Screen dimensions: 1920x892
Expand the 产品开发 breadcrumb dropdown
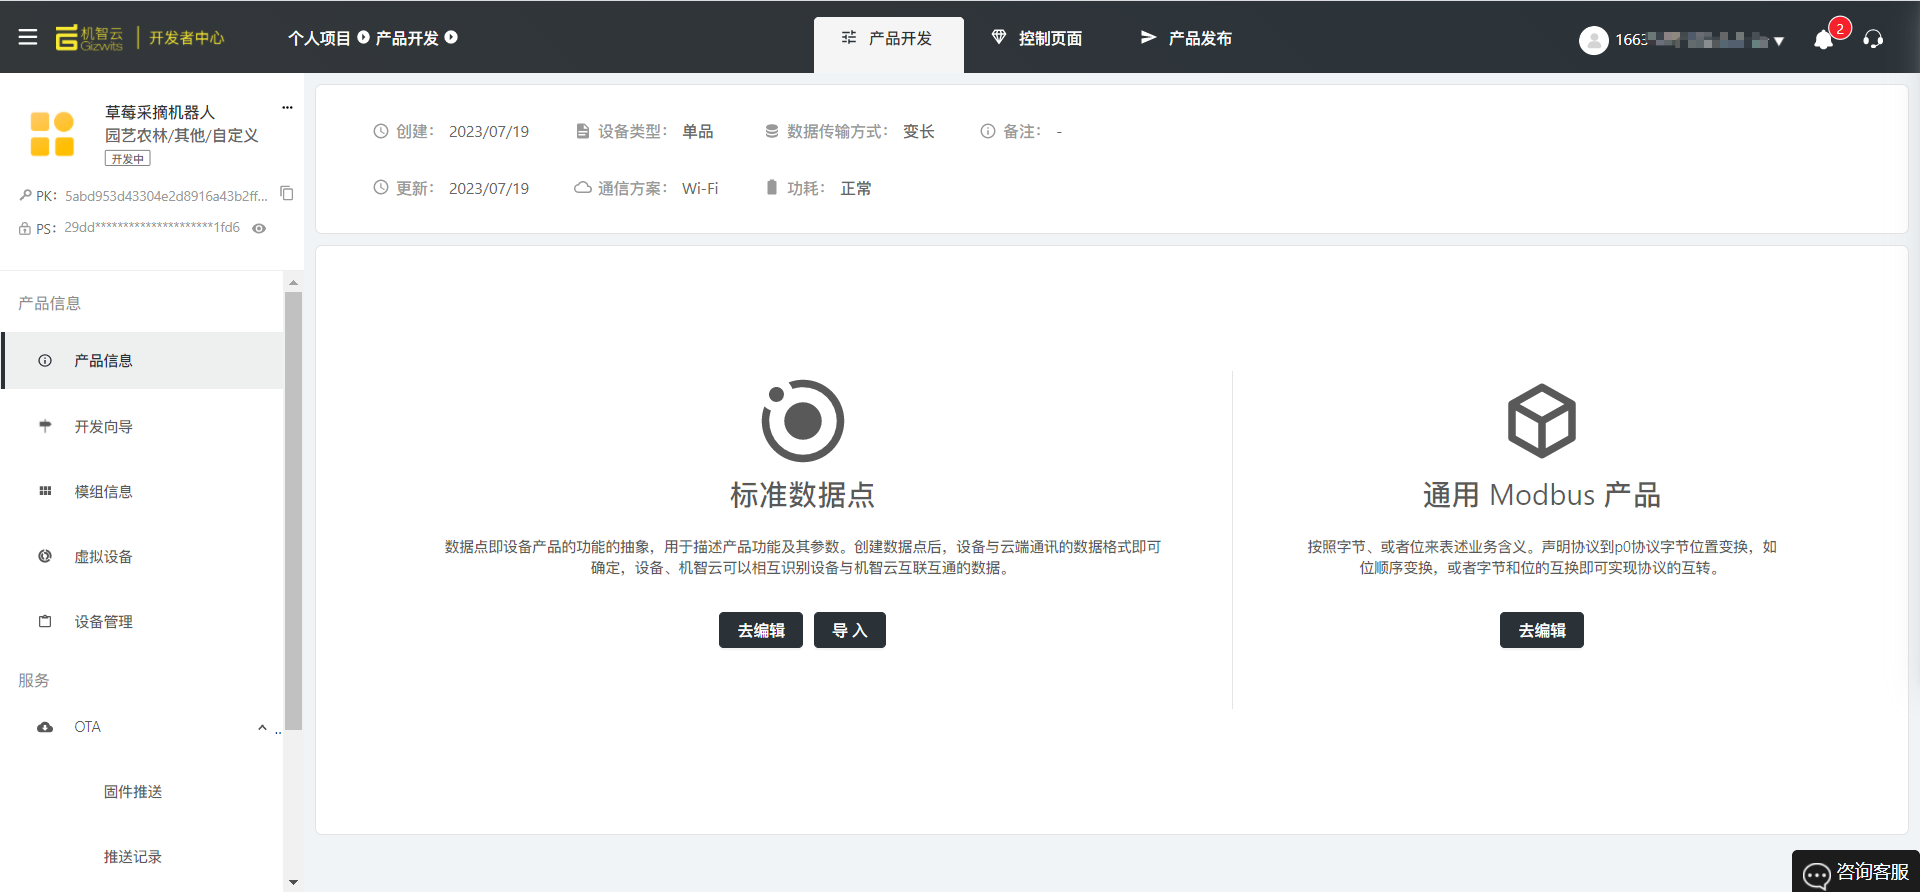(451, 38)
